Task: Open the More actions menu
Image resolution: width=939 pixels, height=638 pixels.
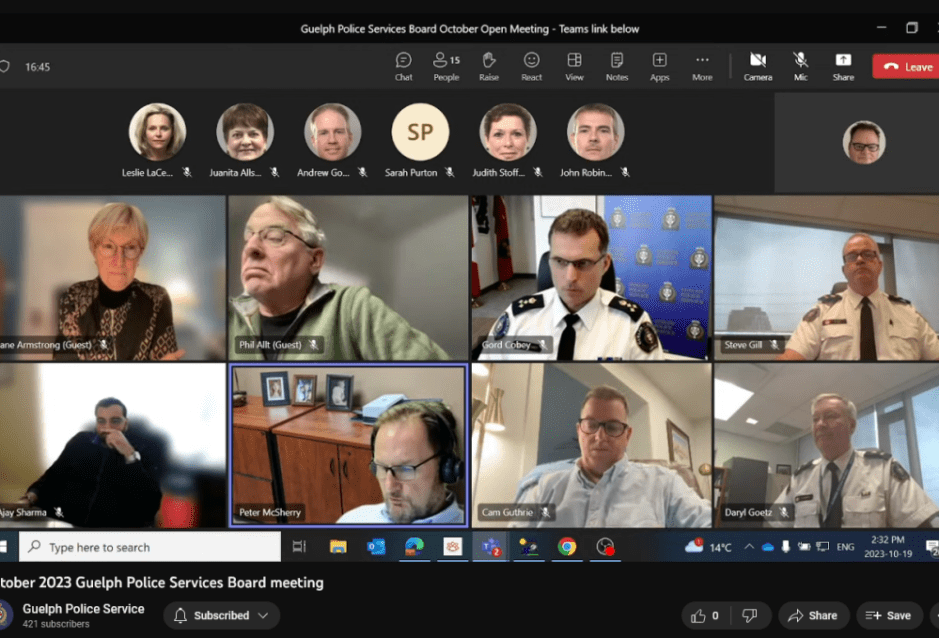Action: tap(702, 66)
